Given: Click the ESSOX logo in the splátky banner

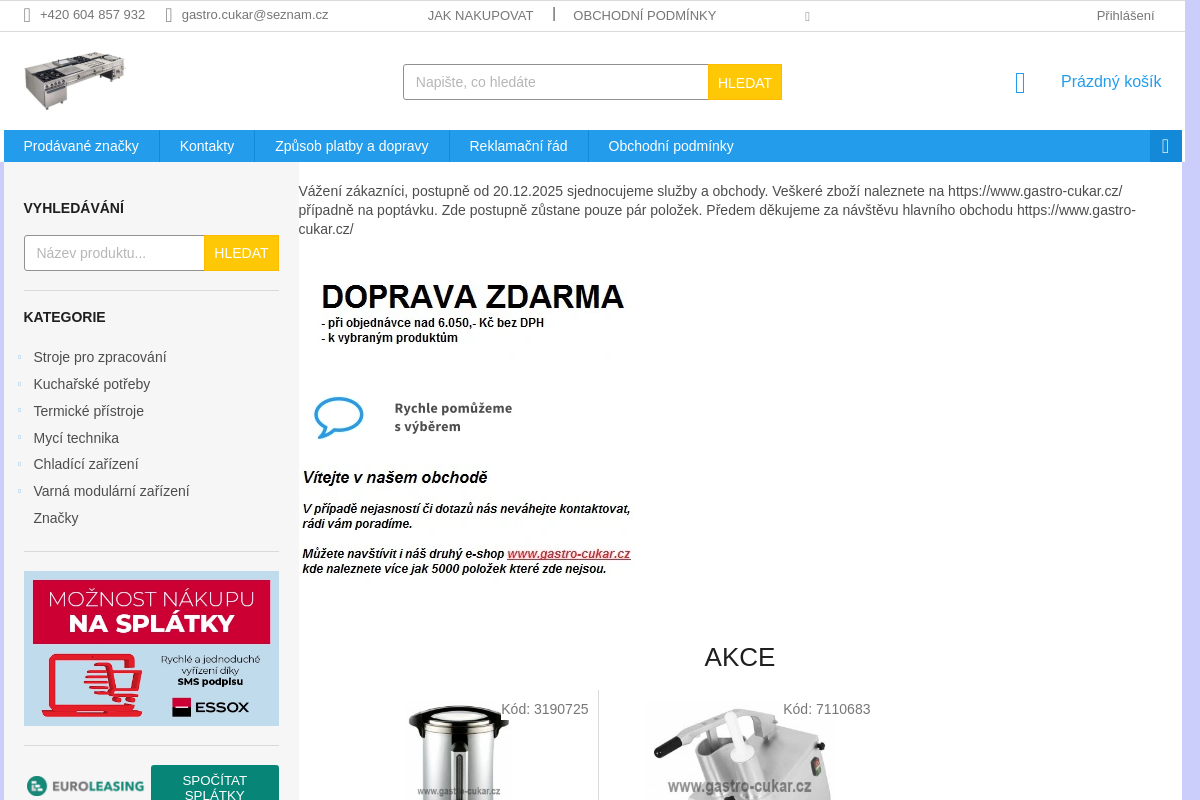Looking at the screenshot, I should coord(210,707).
